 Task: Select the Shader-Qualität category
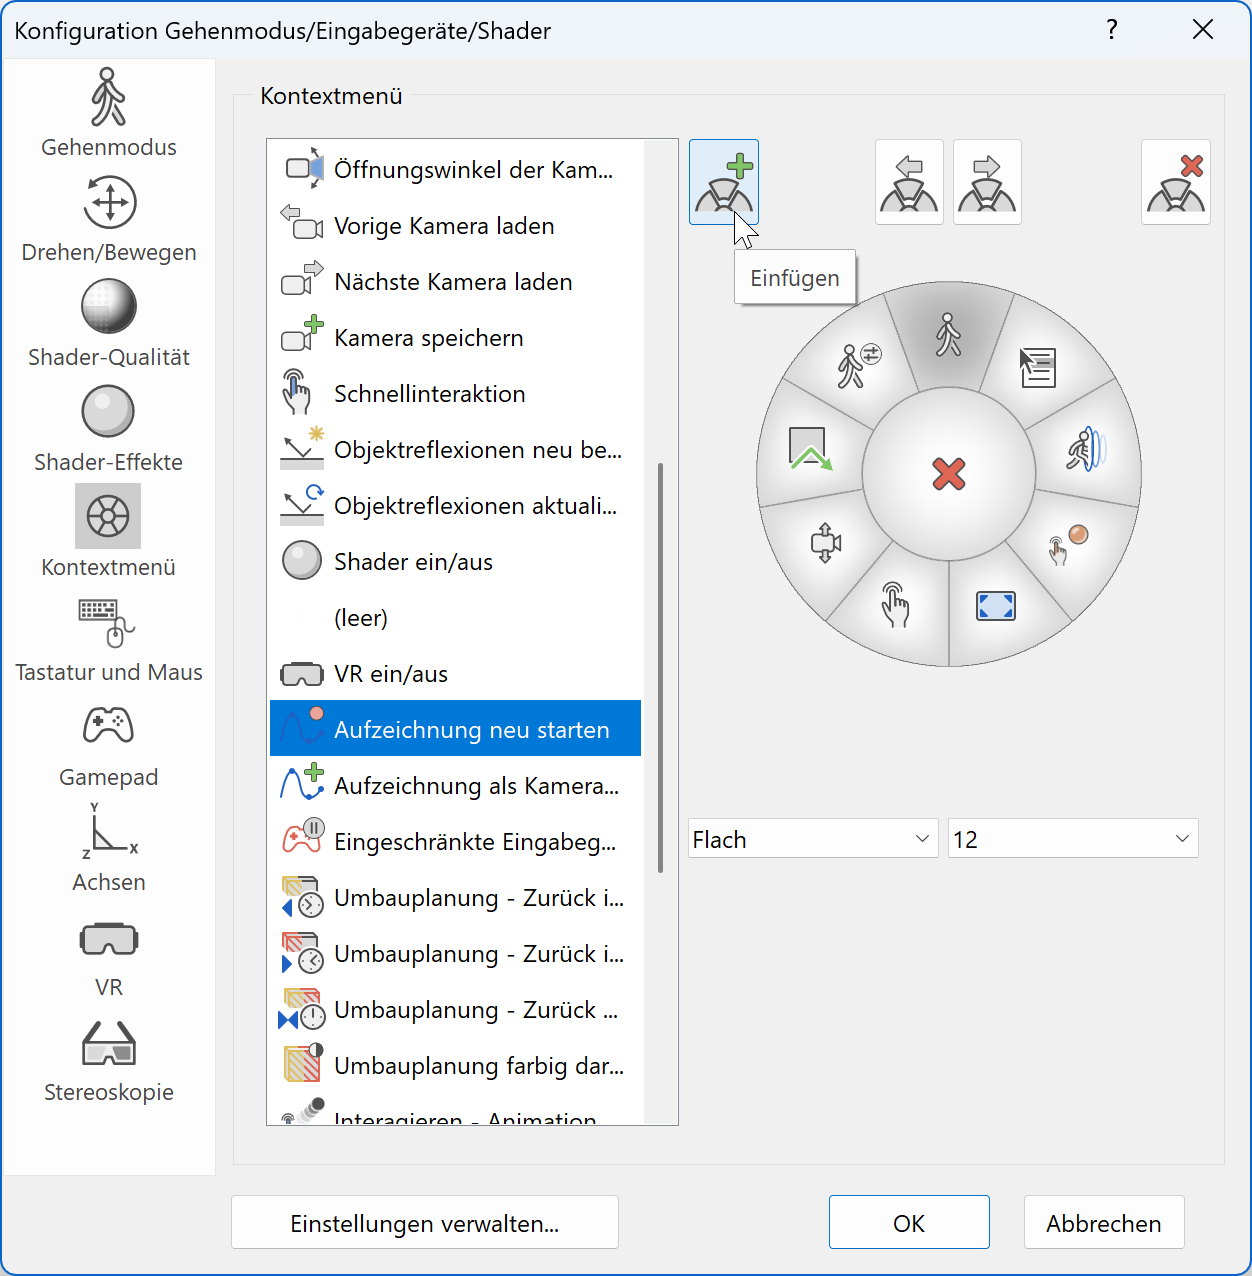point(108,320)
